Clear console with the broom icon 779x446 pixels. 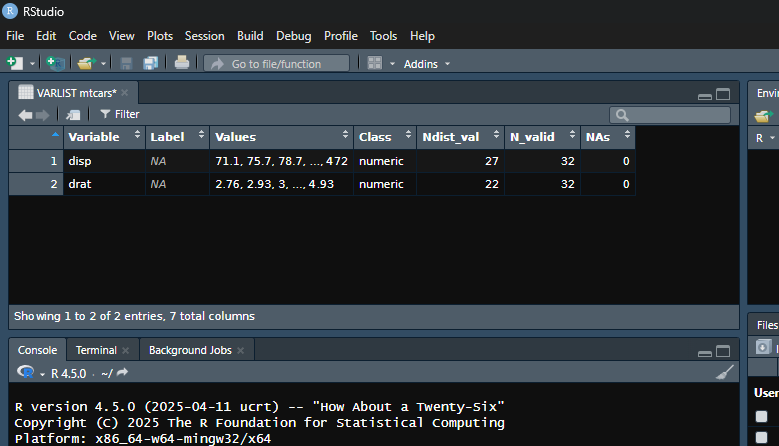(725, 373)
